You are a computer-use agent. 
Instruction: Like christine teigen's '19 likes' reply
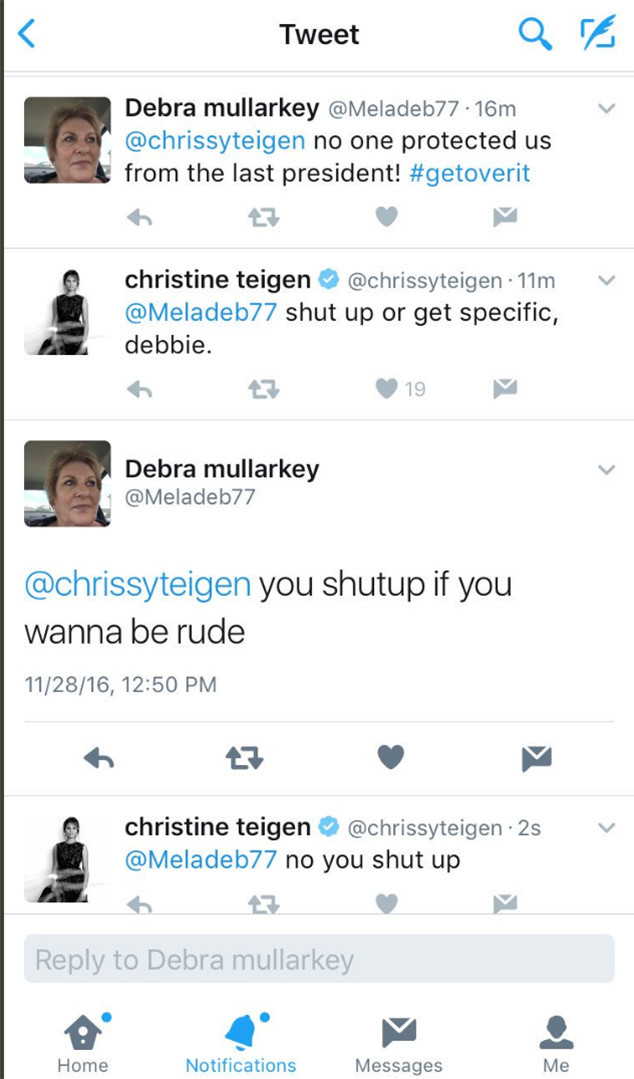pos(385,389)
